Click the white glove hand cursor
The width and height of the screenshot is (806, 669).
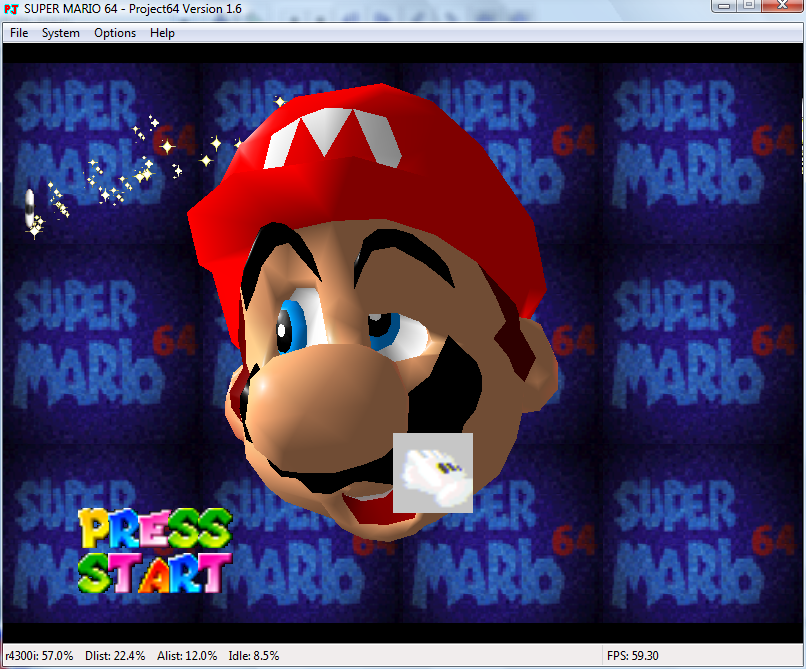pos(432,472)
